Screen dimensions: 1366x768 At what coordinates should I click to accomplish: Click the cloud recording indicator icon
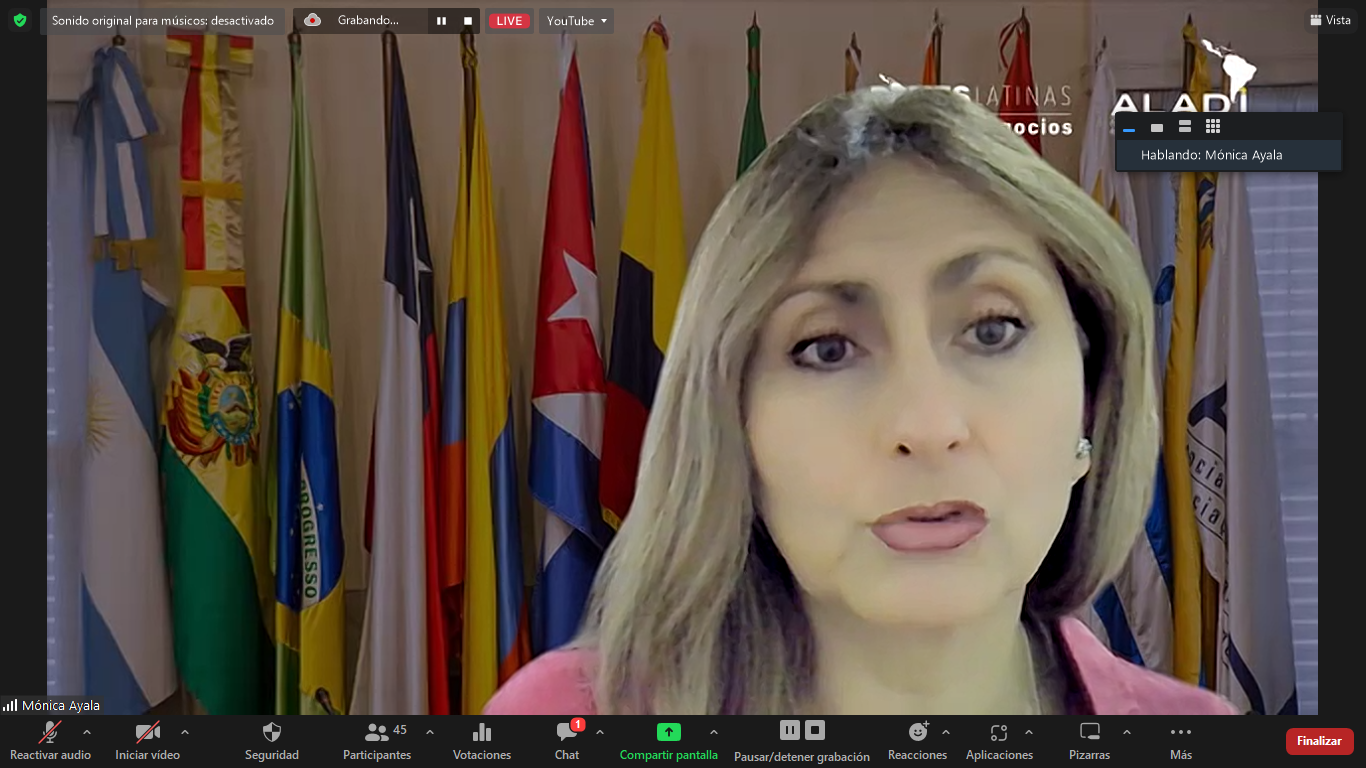pyautogui.click(x=313, y=20)
